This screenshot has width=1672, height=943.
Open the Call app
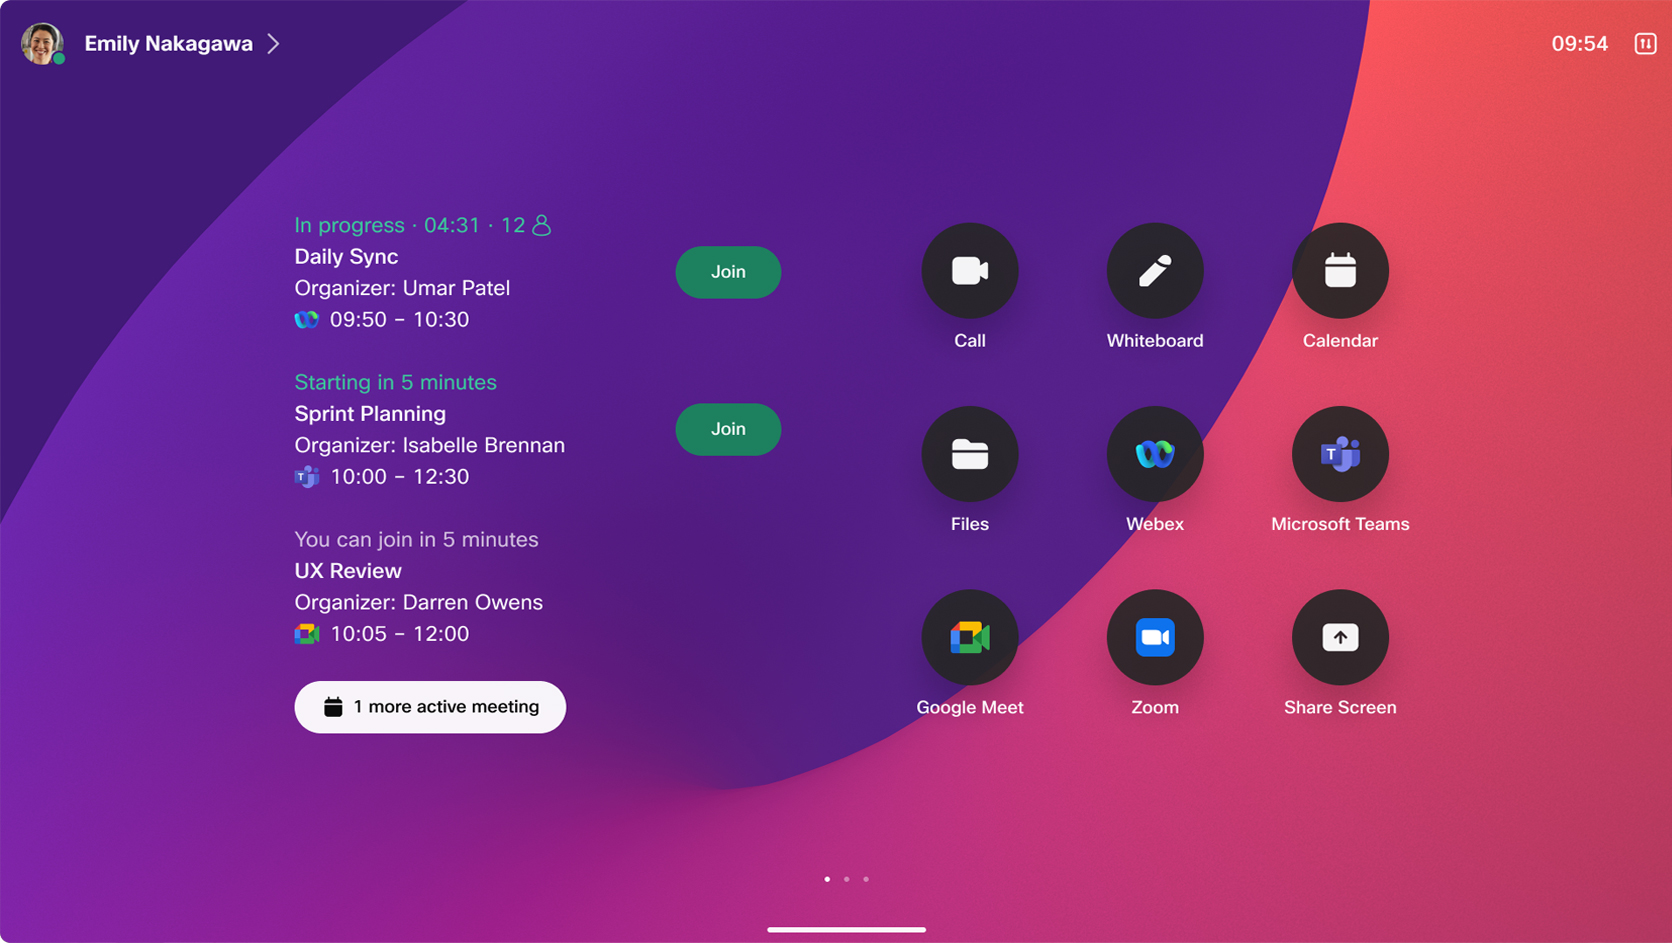coord(969,271)
